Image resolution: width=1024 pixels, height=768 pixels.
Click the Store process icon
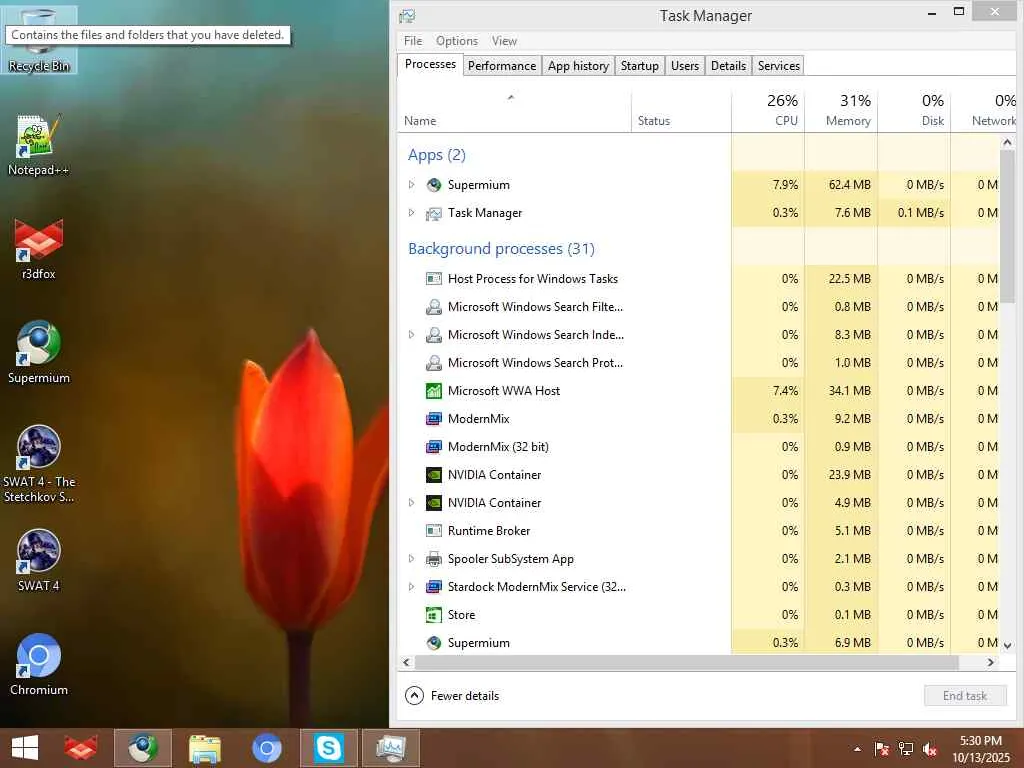pyautogui.click(x=434, y=615)
